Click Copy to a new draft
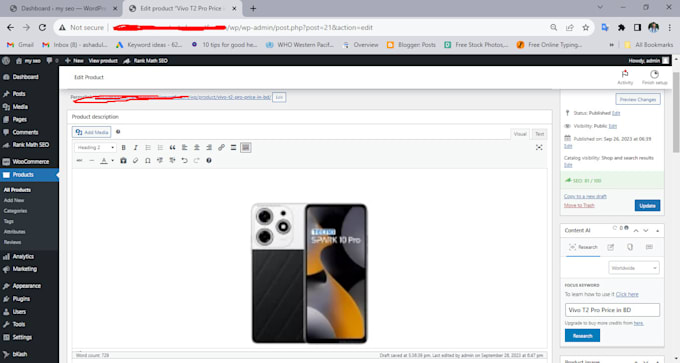Image resolution: width=680 pixels, height=363 pixels. click(x=585, y=196)
